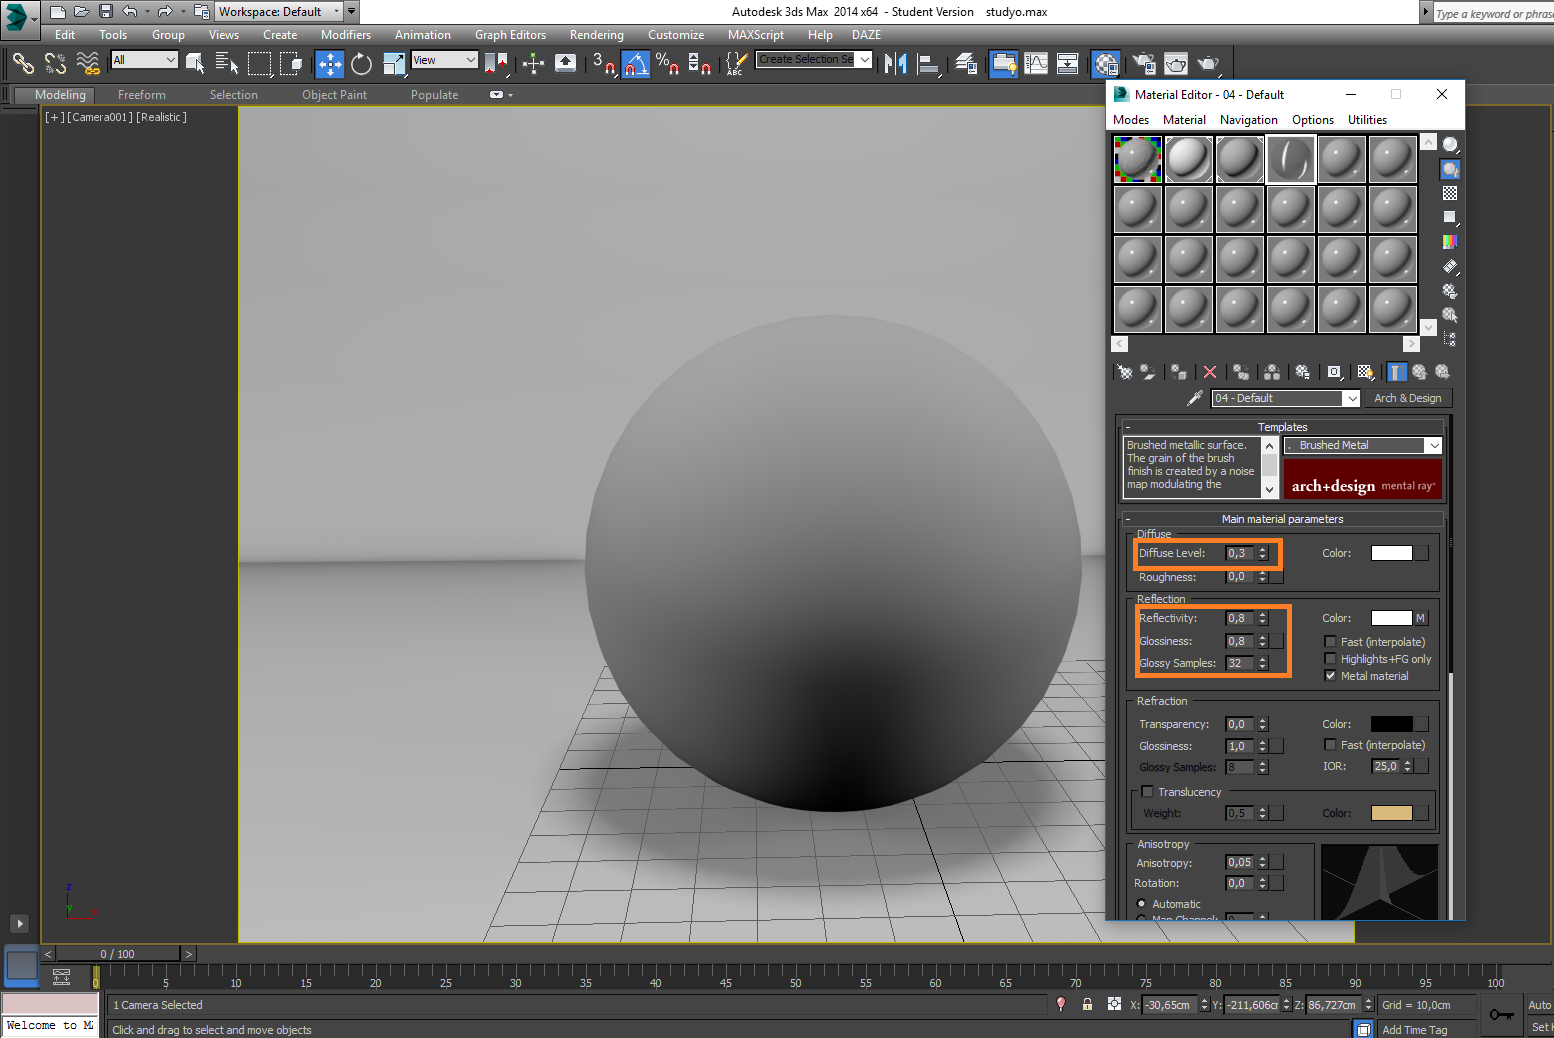Enable Fast (interpolate) under Reflection
The width and height of the screenshot is (1554, 1038).
[x=1330, y=642]
